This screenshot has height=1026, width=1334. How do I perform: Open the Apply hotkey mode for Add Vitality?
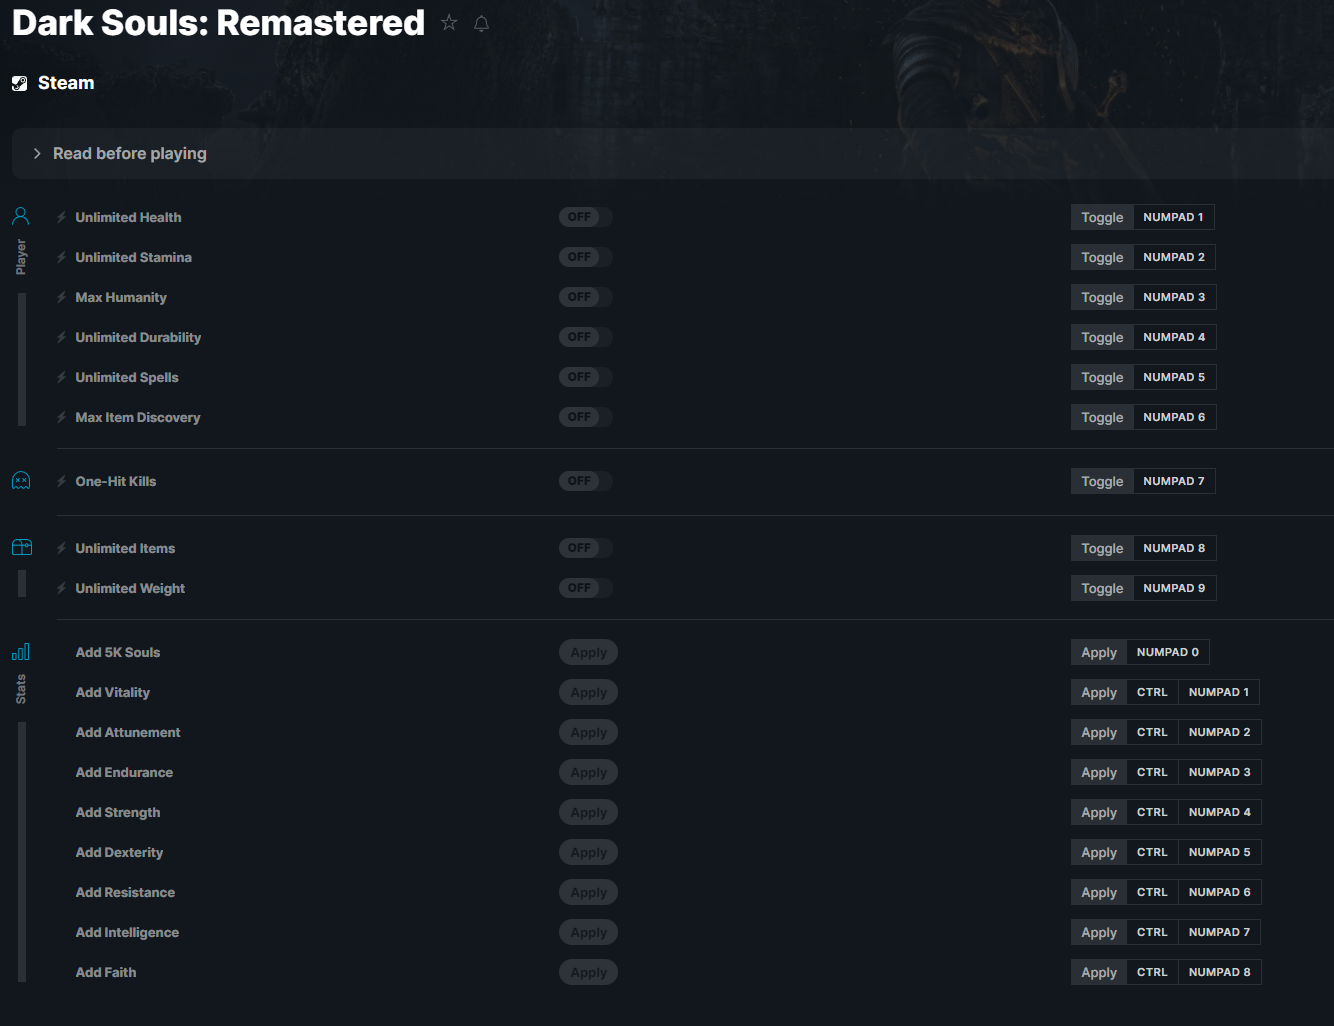coord(1099,692)
